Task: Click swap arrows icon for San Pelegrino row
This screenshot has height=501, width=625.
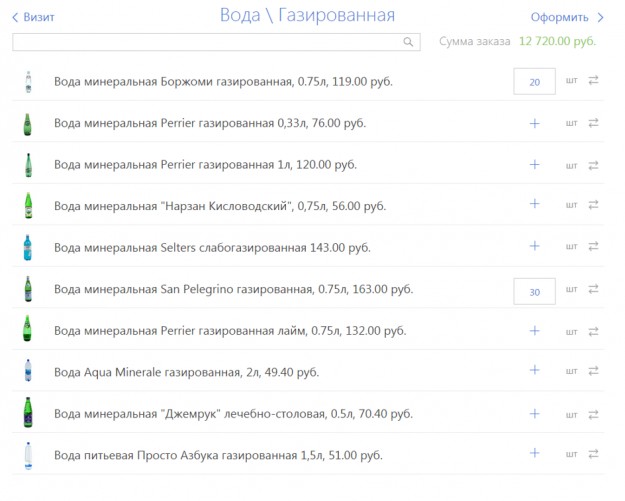Action: click(593, 289)
